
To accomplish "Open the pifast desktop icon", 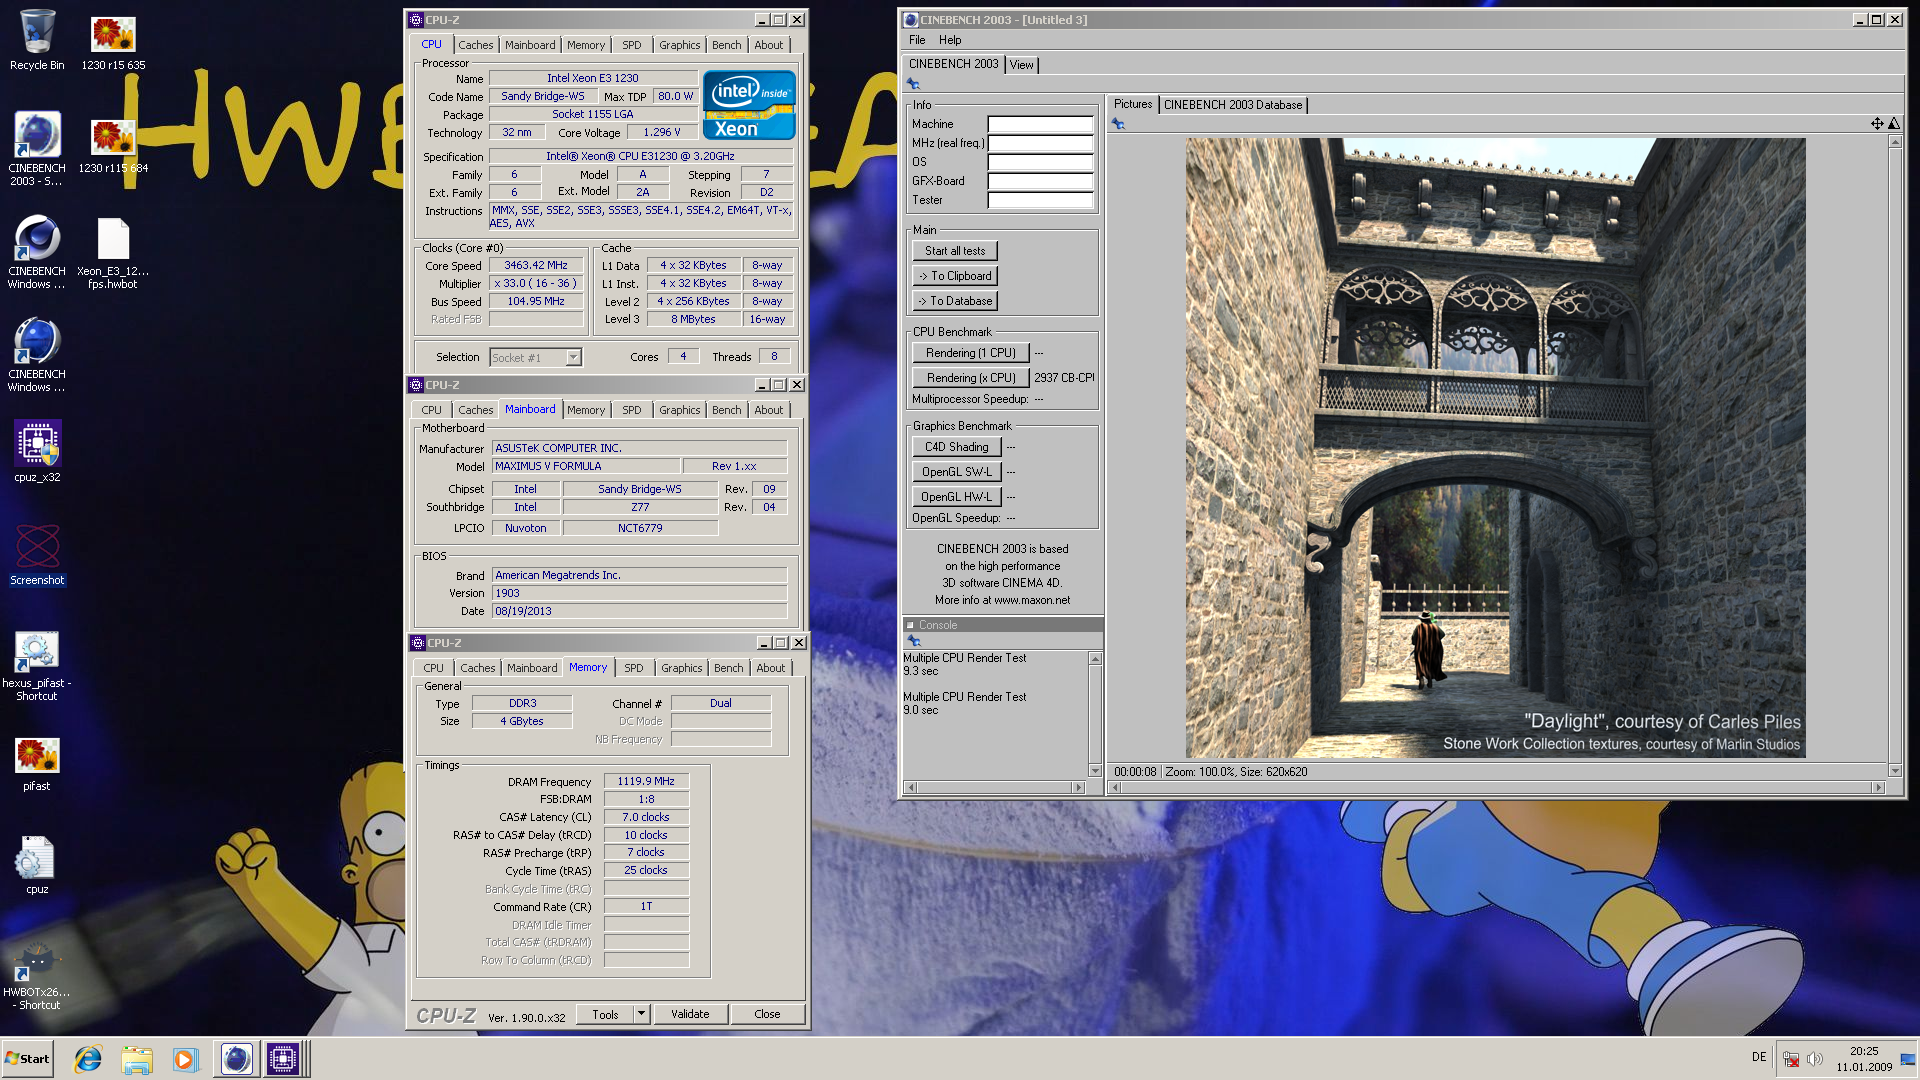I will tap(37, 764).
